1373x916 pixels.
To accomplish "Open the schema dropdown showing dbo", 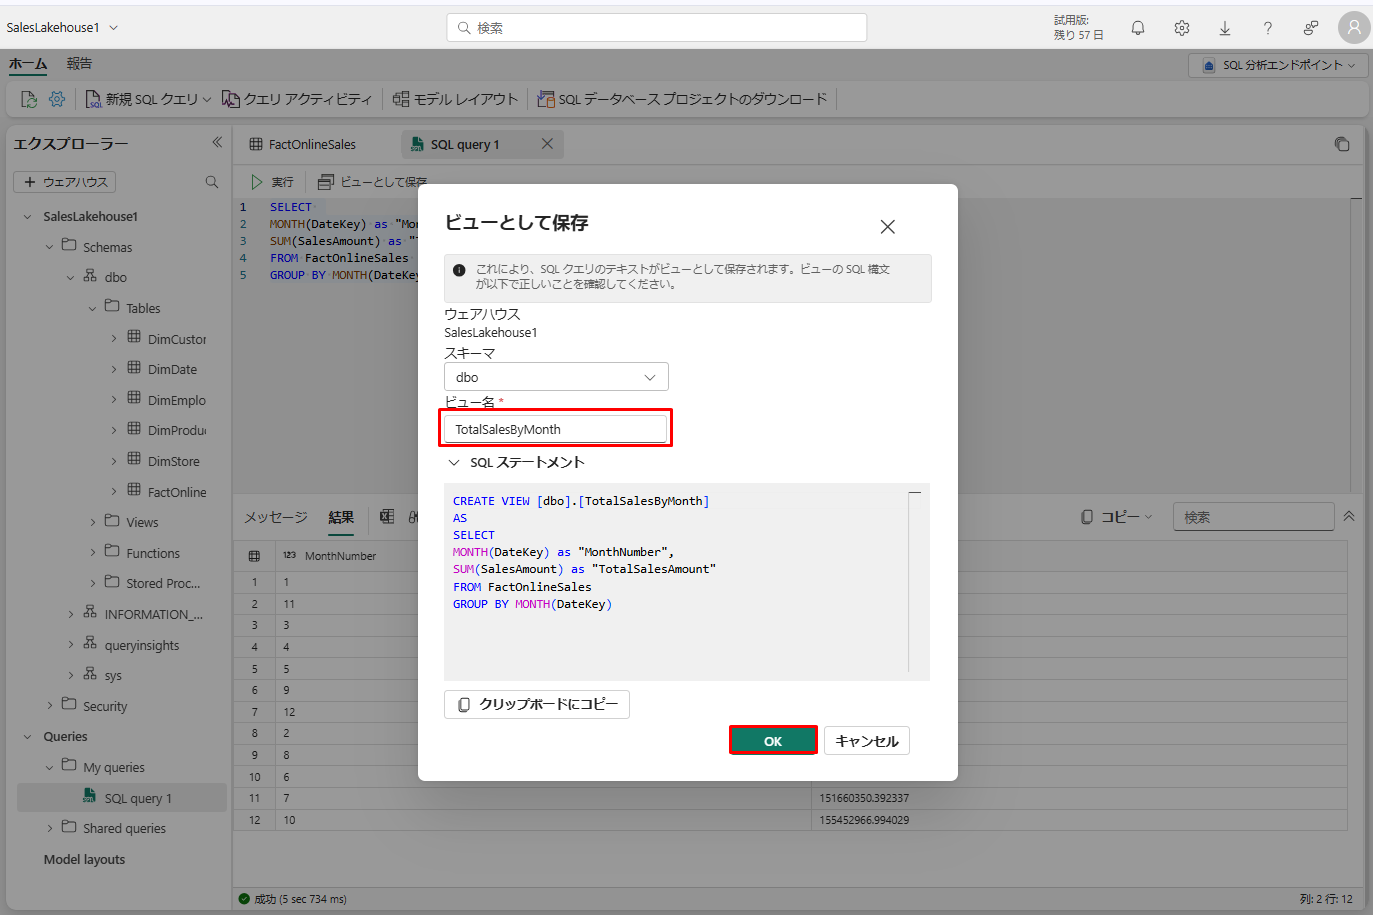I will 556,377.
